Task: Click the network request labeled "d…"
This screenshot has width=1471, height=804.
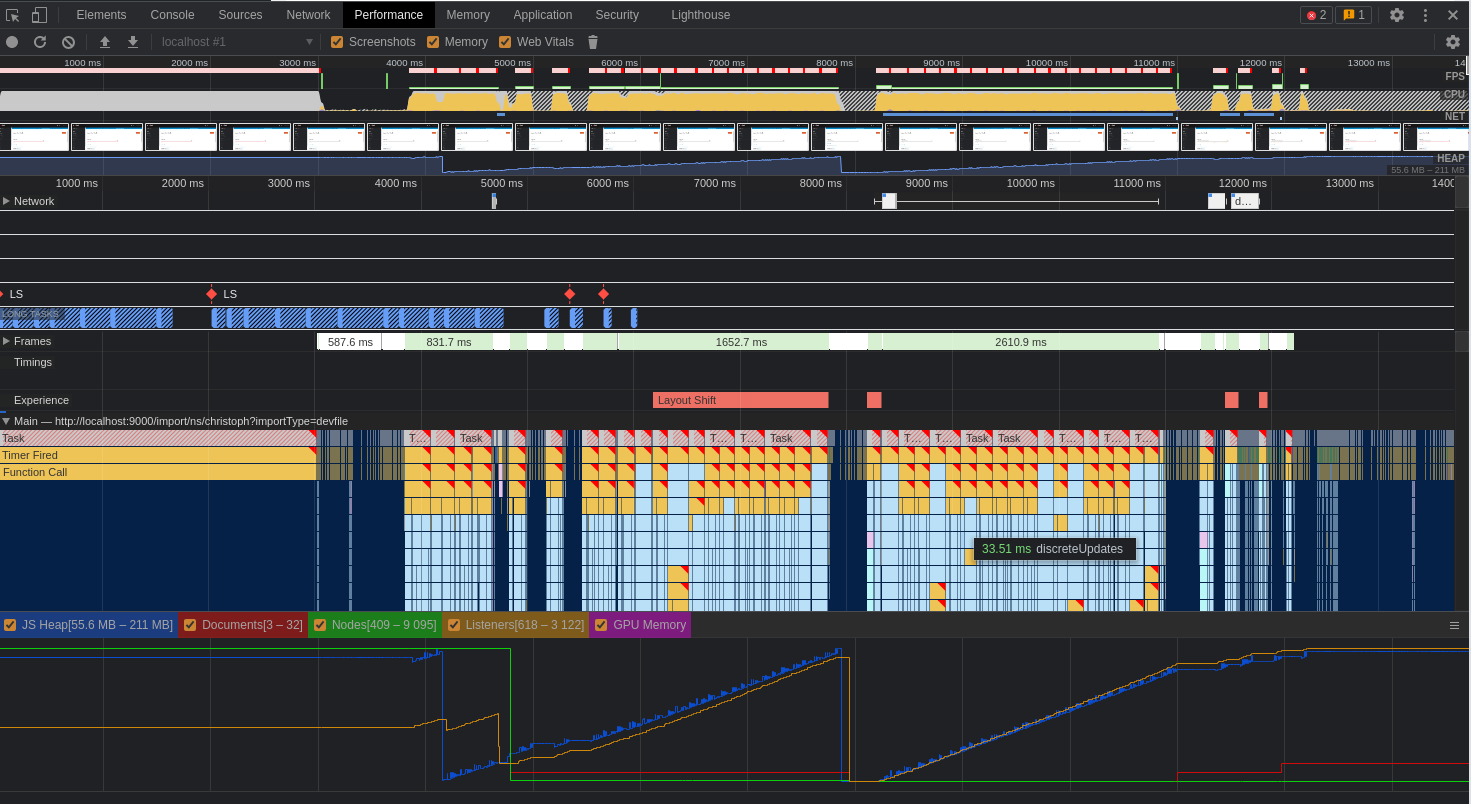Action: tap(1244, 201)
